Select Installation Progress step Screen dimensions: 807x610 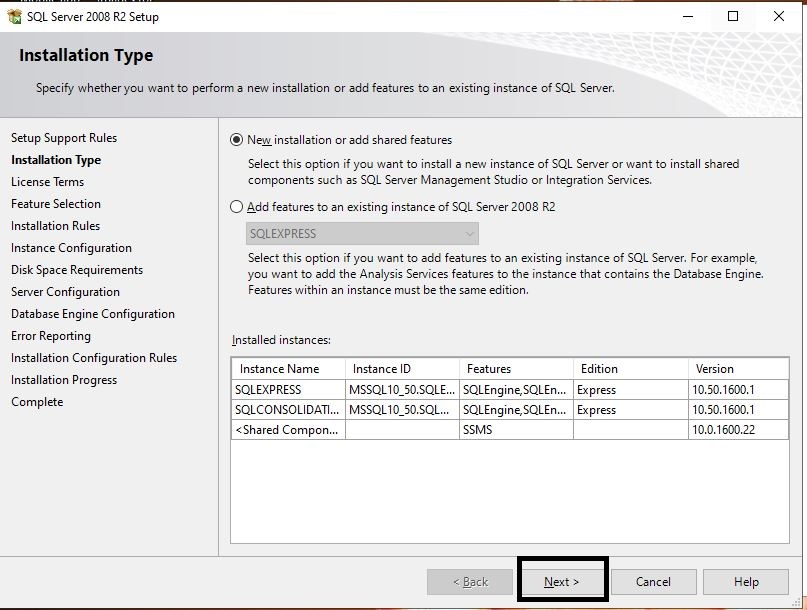click(64, 380)
